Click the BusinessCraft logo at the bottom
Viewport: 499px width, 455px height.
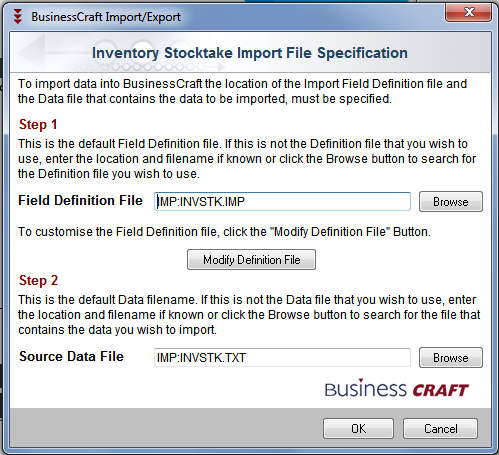point(397,388)
